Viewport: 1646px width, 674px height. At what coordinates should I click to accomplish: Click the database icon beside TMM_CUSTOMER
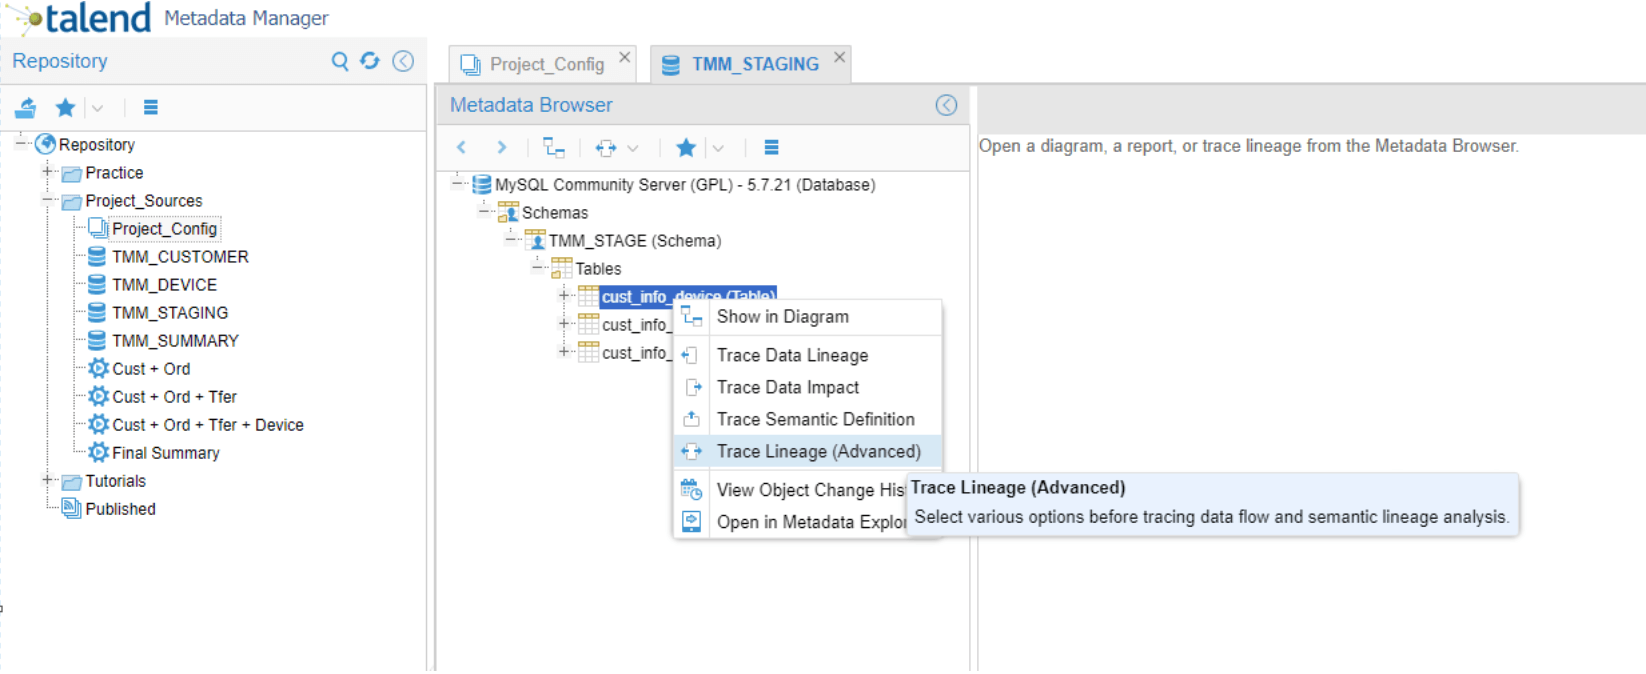tap(97, 256)
